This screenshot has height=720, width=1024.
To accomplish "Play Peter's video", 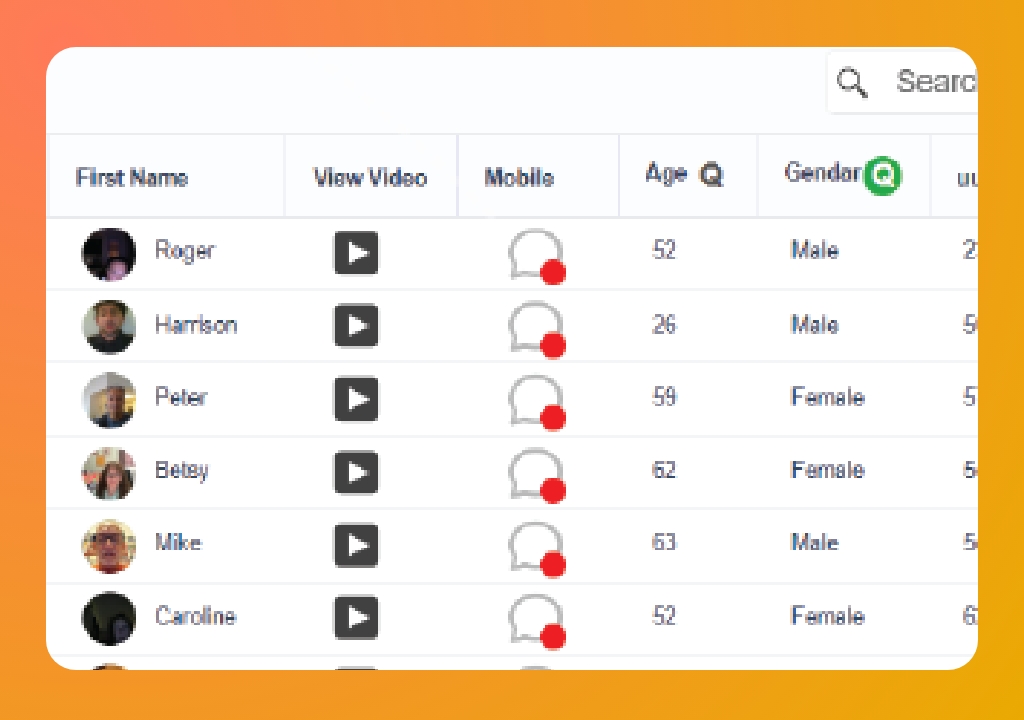I will coord(357,400).
